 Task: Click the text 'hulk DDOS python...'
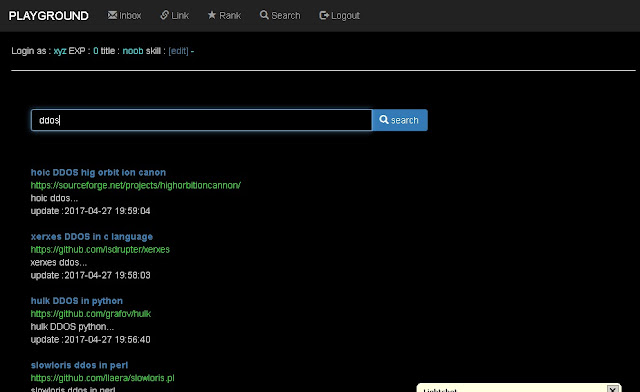pyautogui.click(x=72, y=327)
